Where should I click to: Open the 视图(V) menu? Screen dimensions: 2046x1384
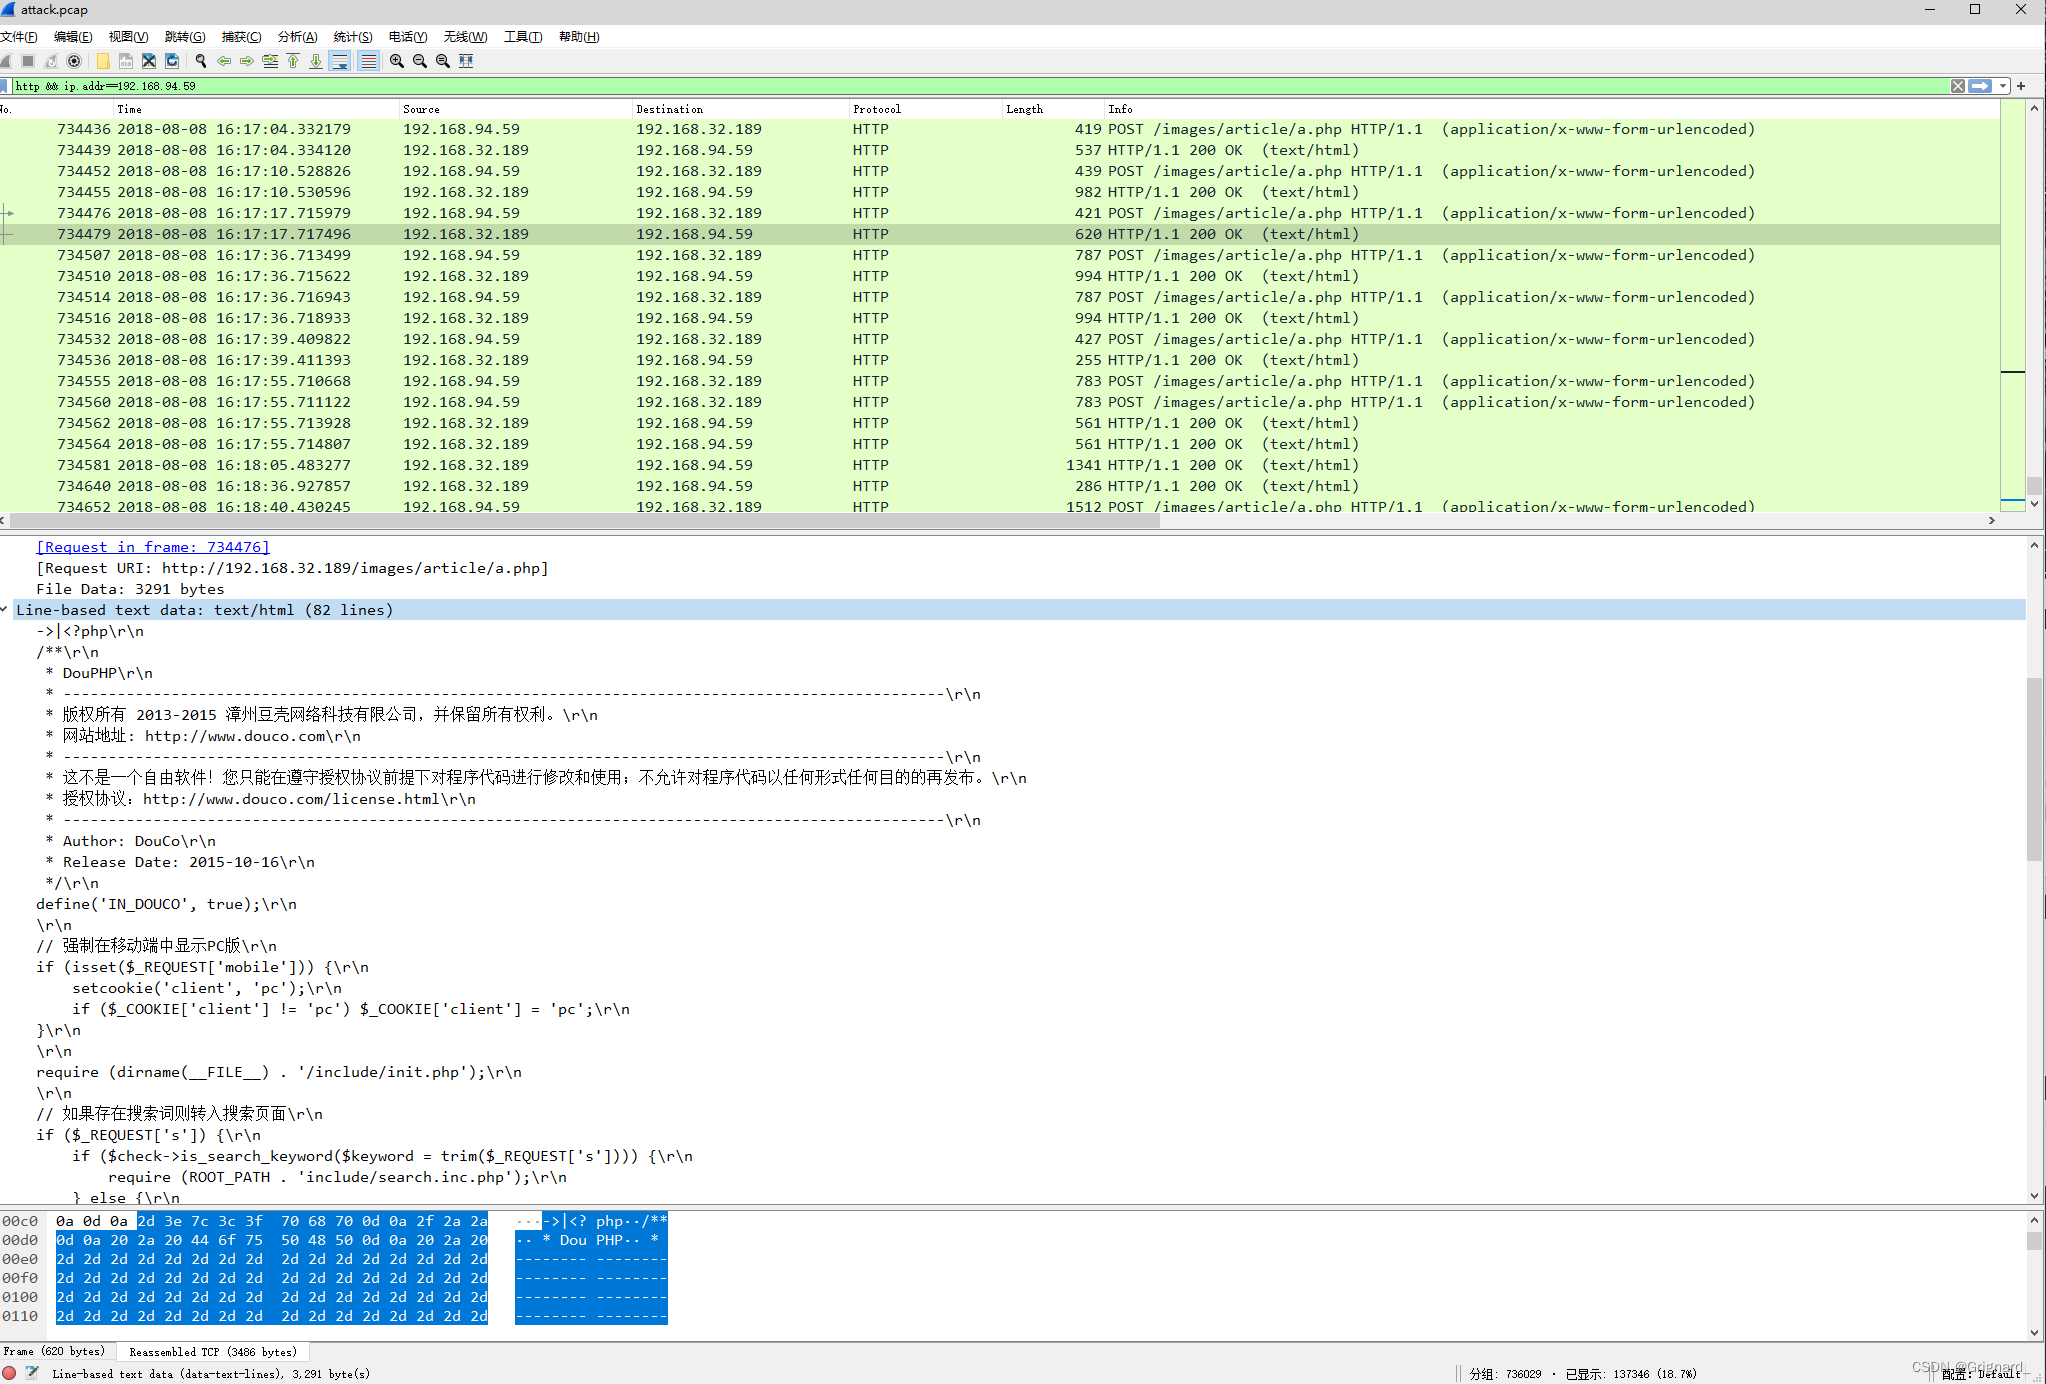pyautogui.click(x=128, y=37)
